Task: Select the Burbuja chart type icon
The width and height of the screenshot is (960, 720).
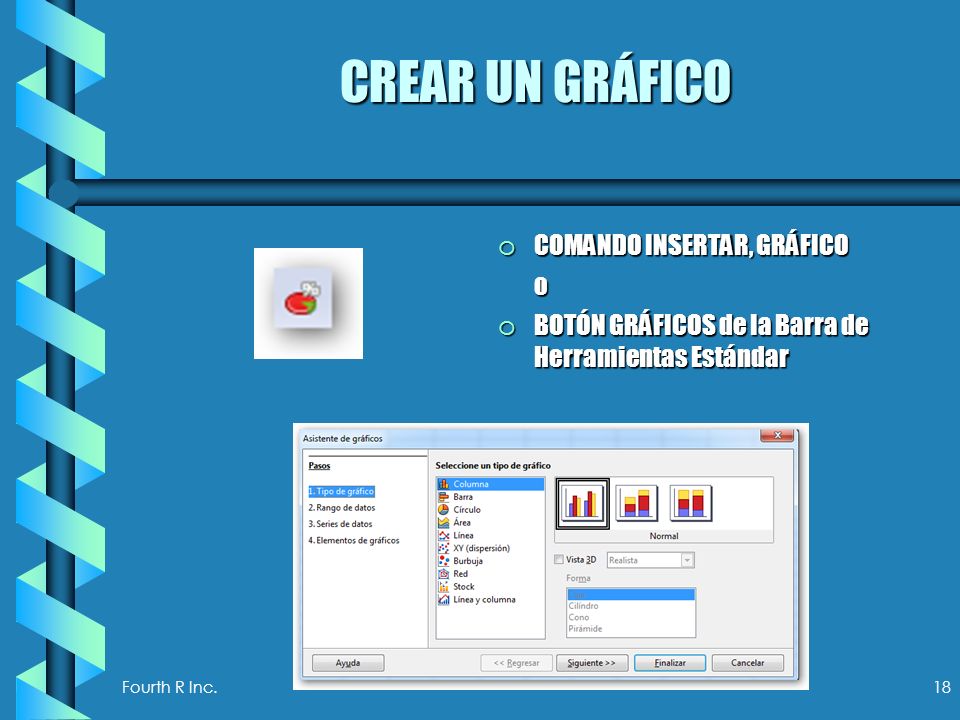Action: (x=443, y=561)
